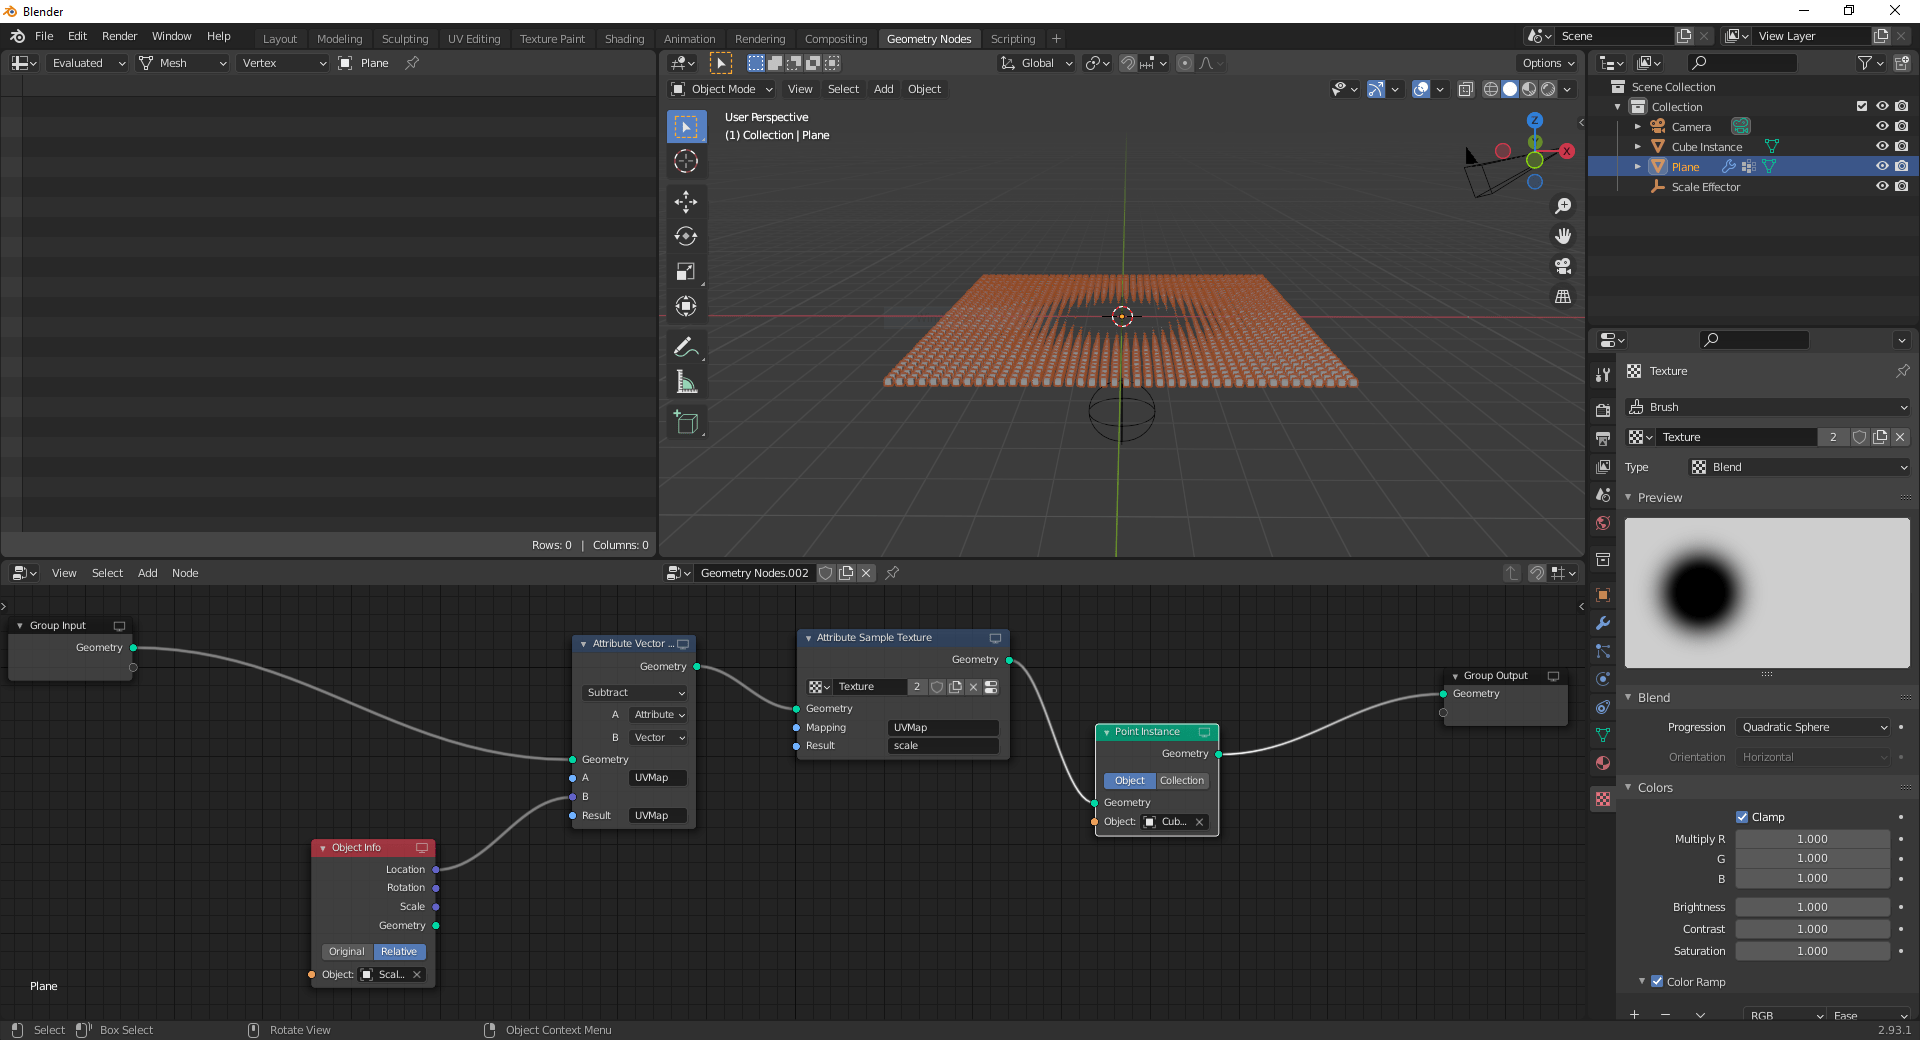Collapse the Preview panel
Screen dimensions: 1920x1040
pyautogui.click(x=1657, y=497)
